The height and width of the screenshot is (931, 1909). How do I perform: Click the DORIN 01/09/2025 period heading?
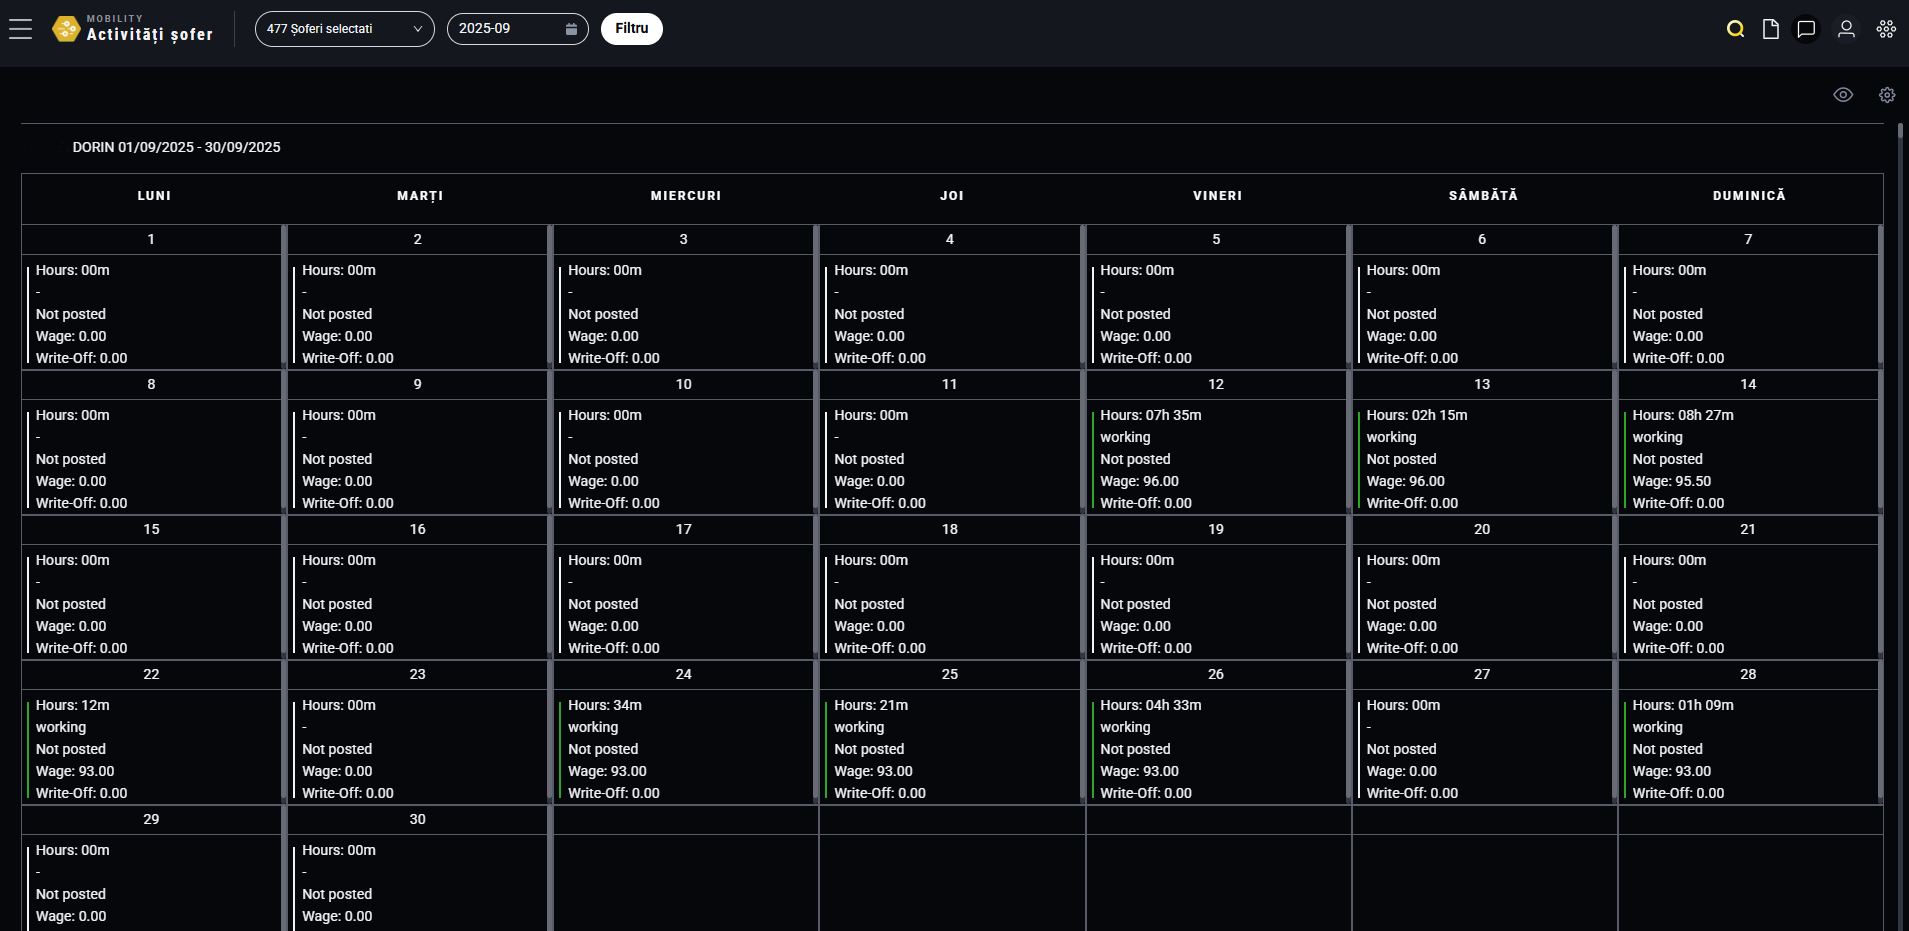click(x=177, y=147)
